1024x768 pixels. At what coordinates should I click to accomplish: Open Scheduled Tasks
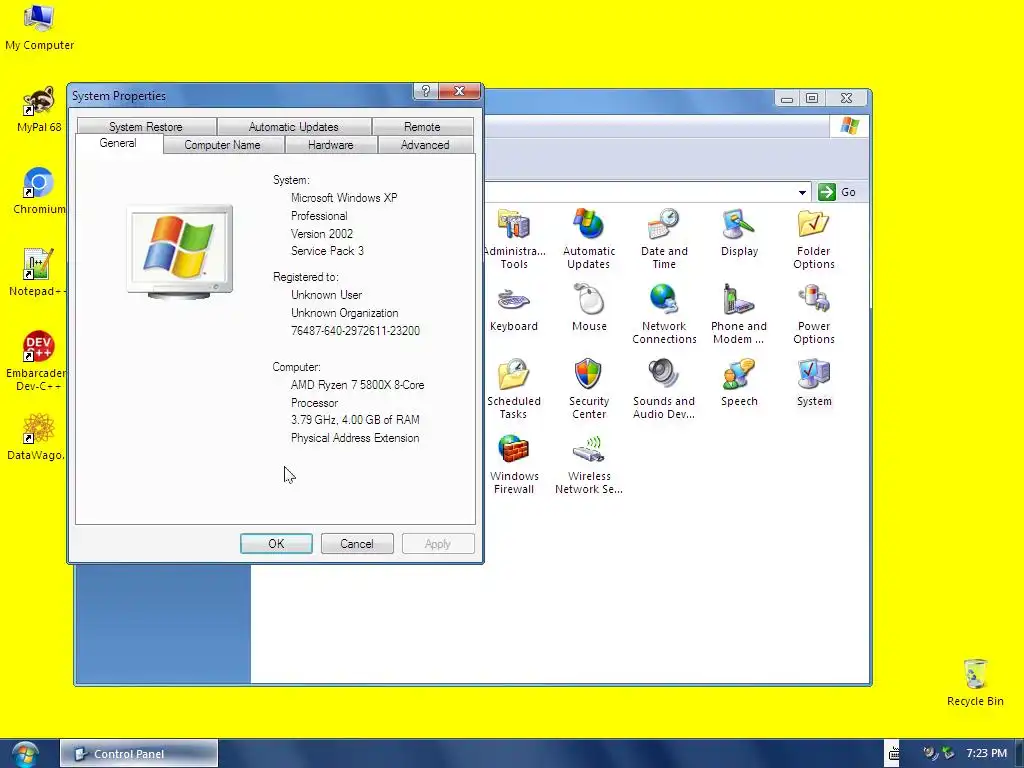514,389
